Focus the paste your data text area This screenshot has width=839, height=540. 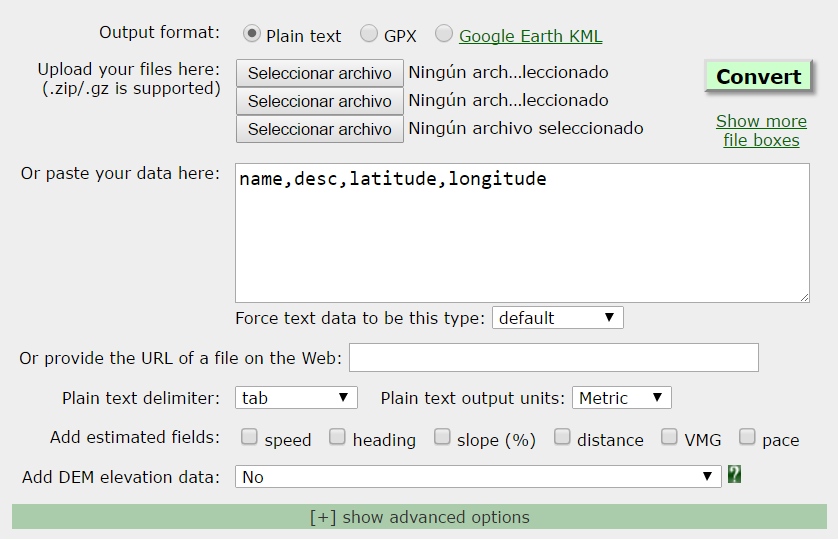point(522,233)
